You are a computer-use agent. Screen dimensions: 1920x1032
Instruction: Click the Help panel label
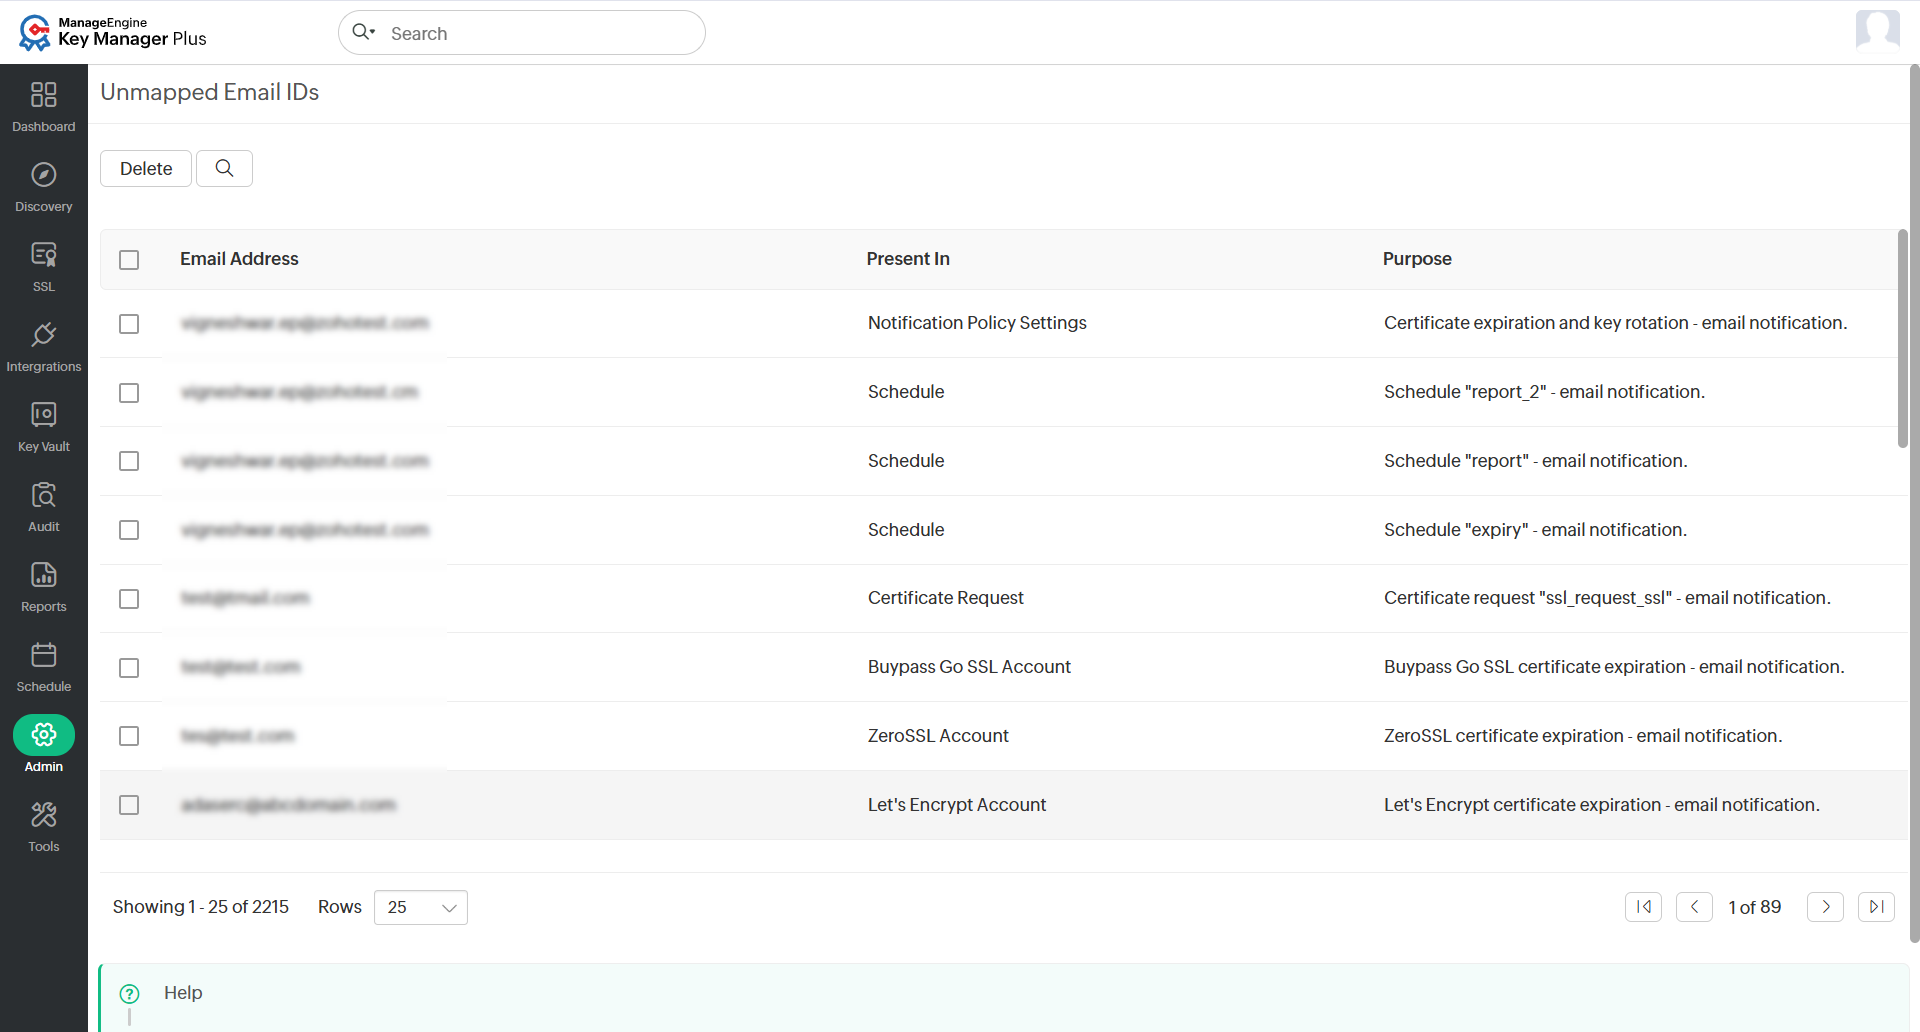click(183, 993)
